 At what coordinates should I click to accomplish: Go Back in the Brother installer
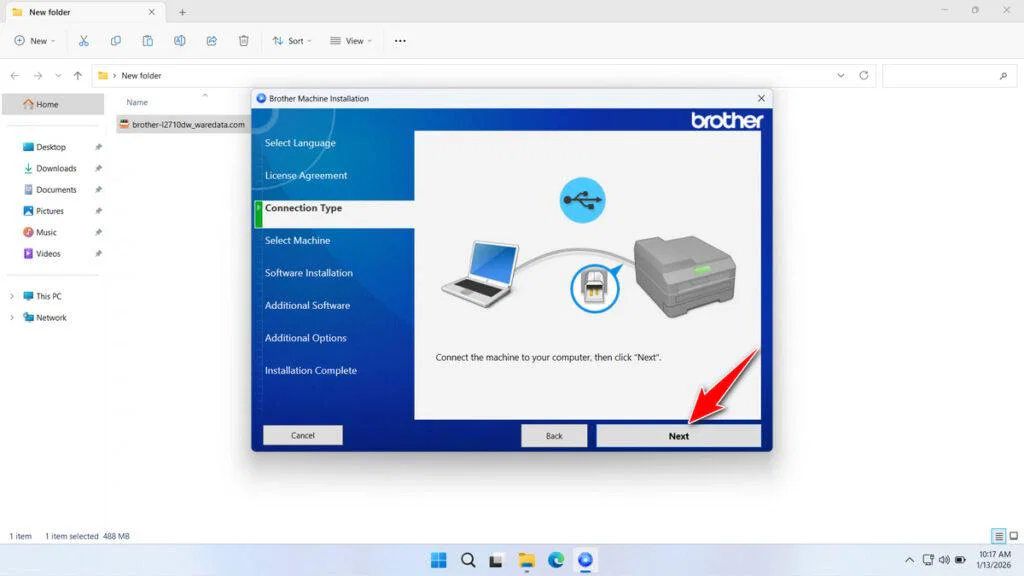(554, 435)
